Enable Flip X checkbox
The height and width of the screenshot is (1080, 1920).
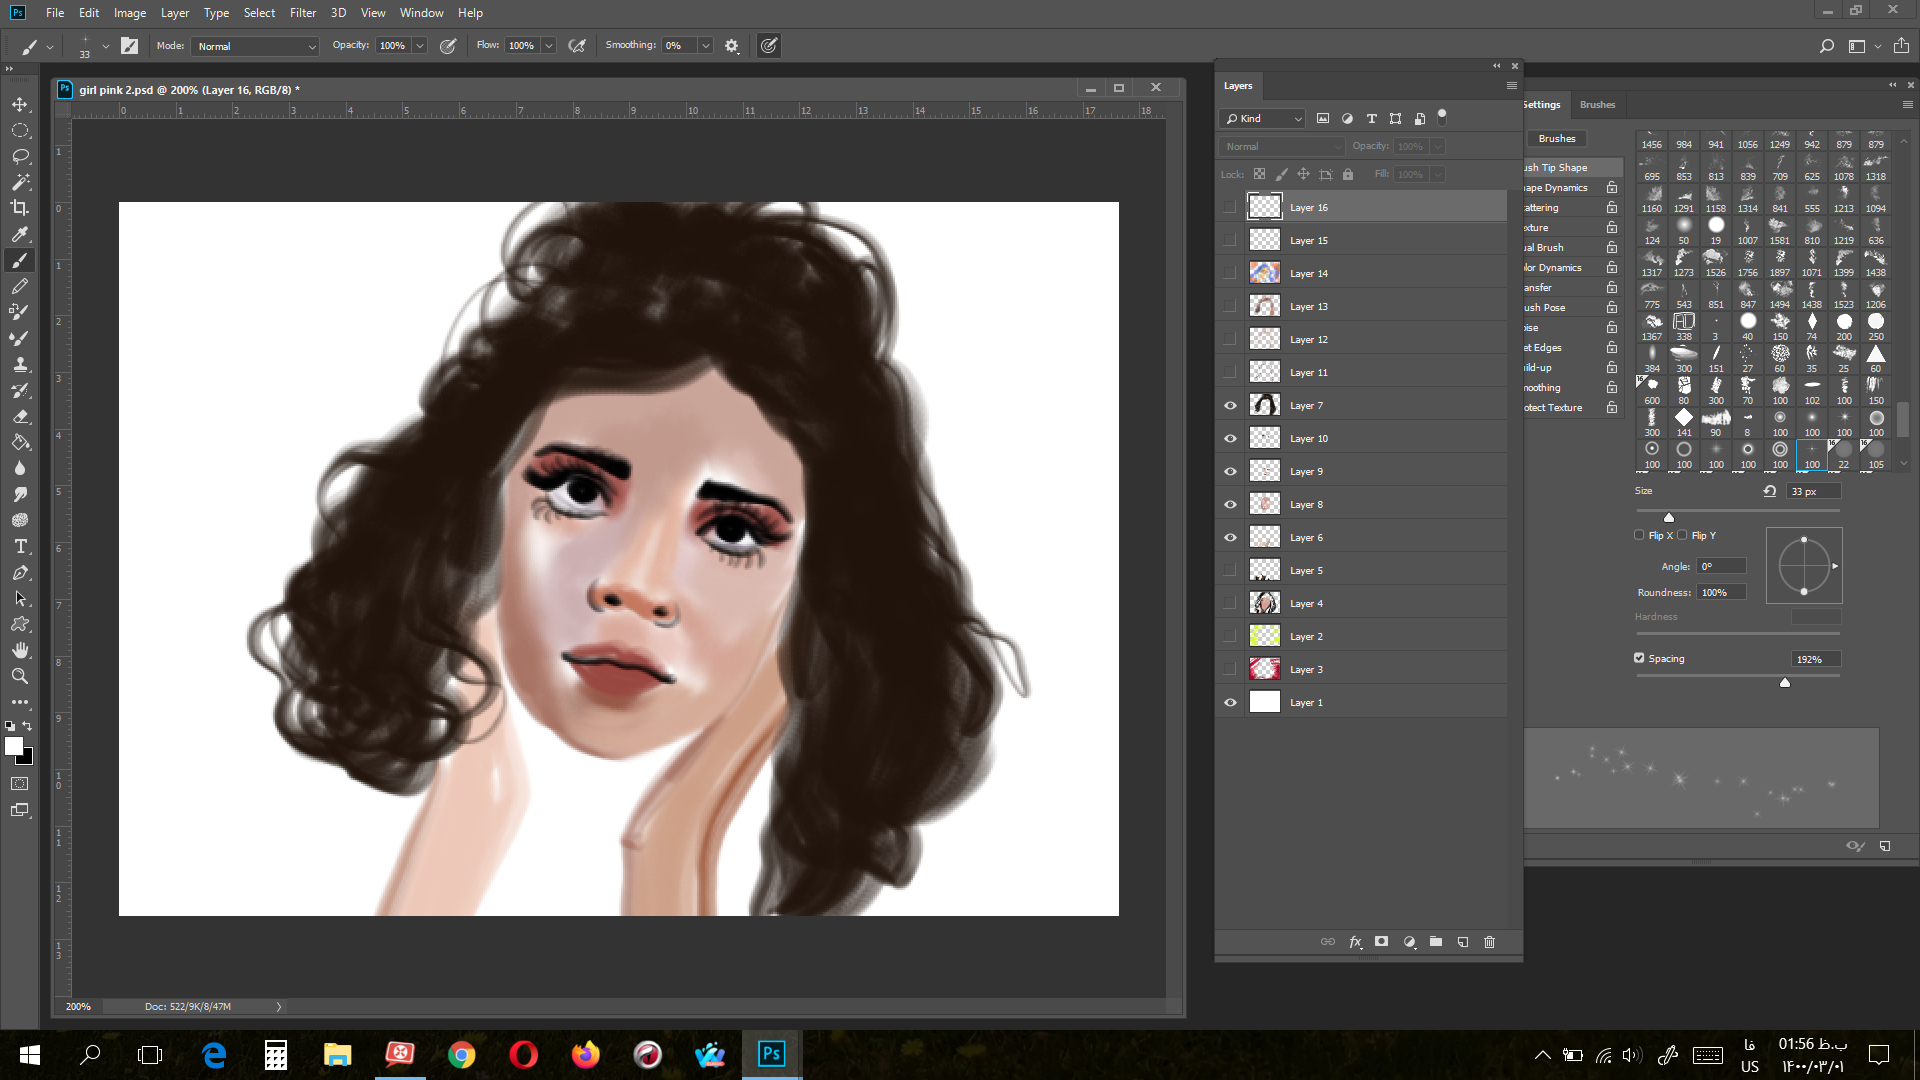tap(1639, 535)
